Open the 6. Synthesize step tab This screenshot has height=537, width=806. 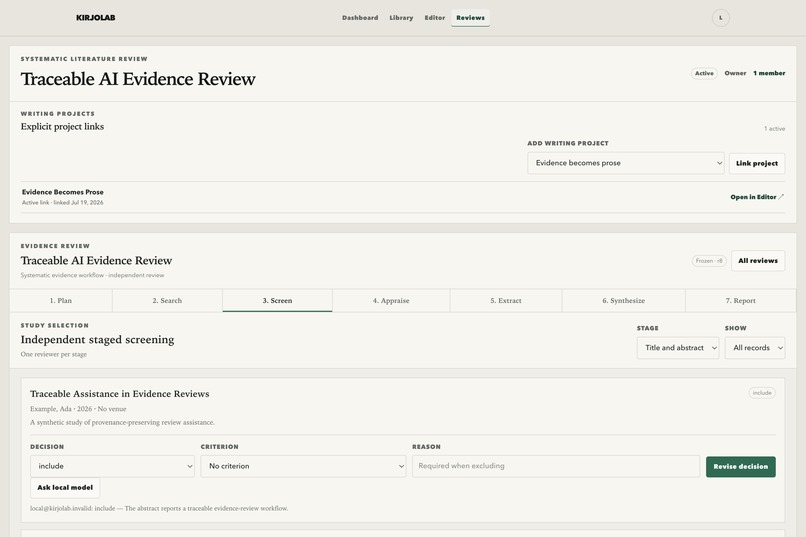pyautogui.click(x=624, y=301)
